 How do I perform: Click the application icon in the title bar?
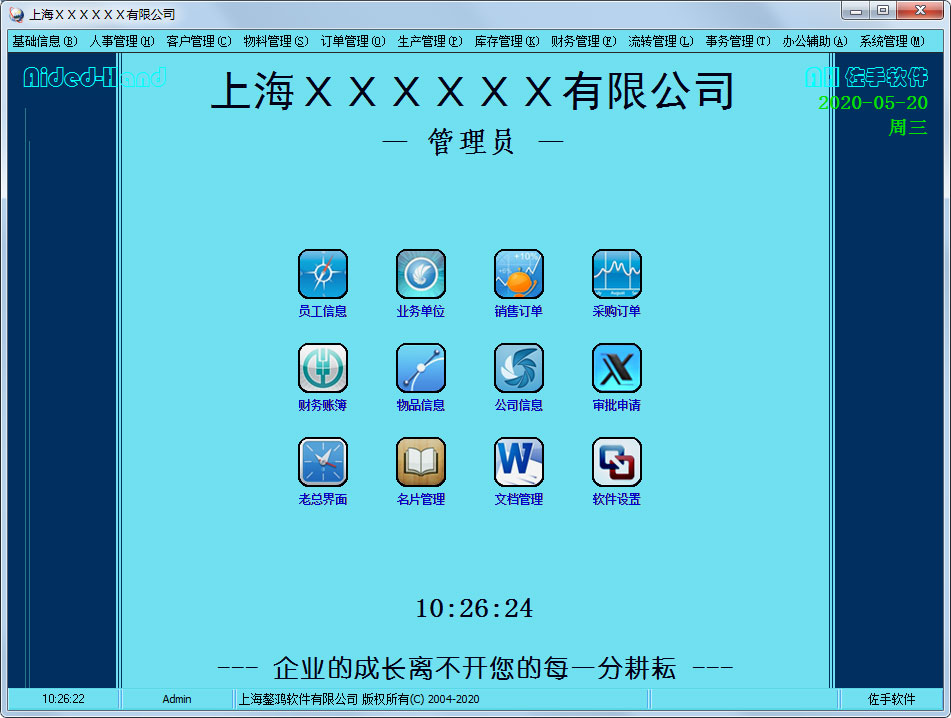coord(17,14)
